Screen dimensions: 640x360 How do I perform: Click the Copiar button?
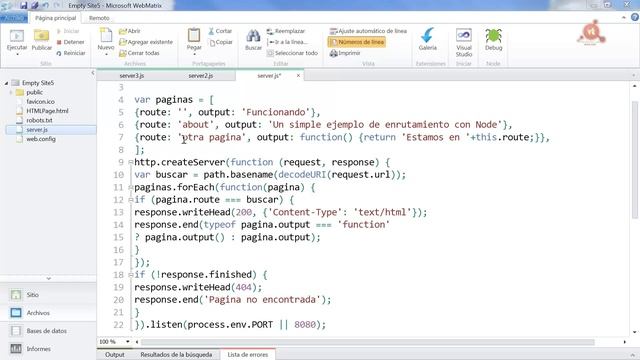tap(220, 42)
